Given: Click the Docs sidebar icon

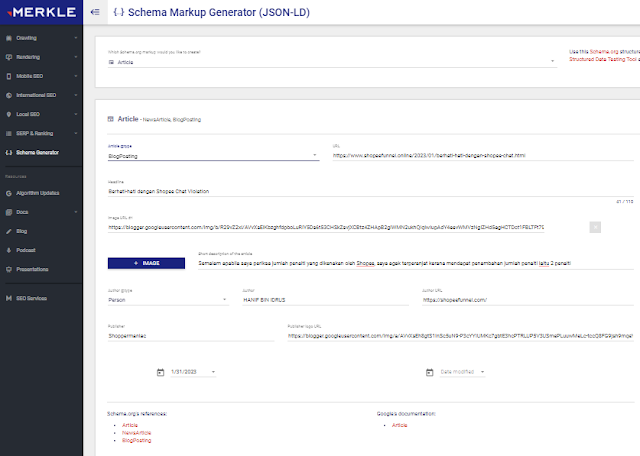Looking at the screenshot, I should pyautogui.click(x=9, y=212).
